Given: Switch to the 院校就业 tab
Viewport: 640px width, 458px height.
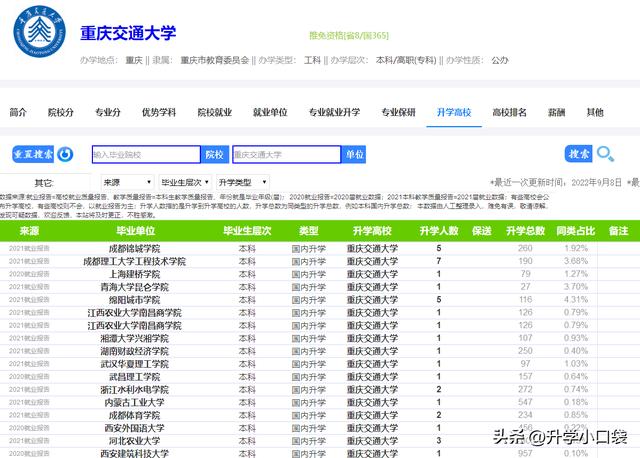Looking at the screenshot, I should (215, 112).
